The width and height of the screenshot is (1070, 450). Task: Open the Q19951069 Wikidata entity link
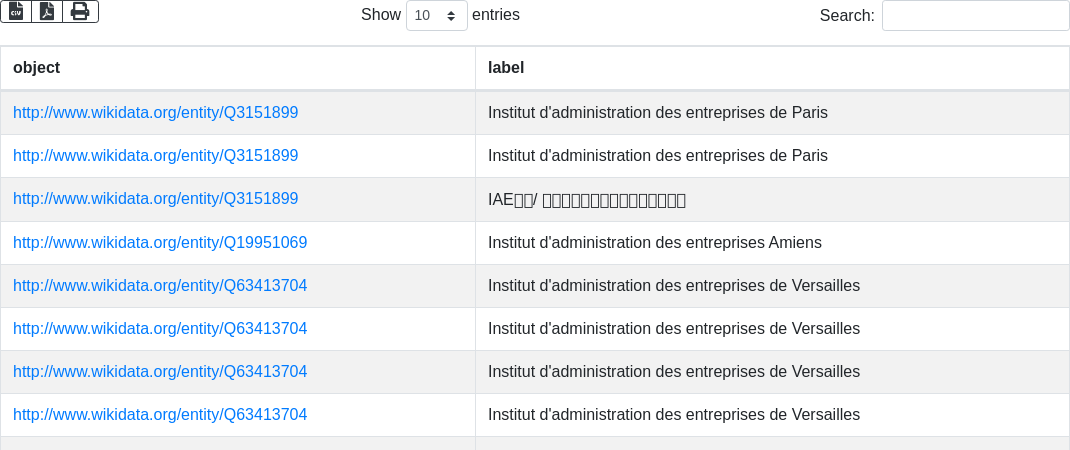click(x=160, y=243)
